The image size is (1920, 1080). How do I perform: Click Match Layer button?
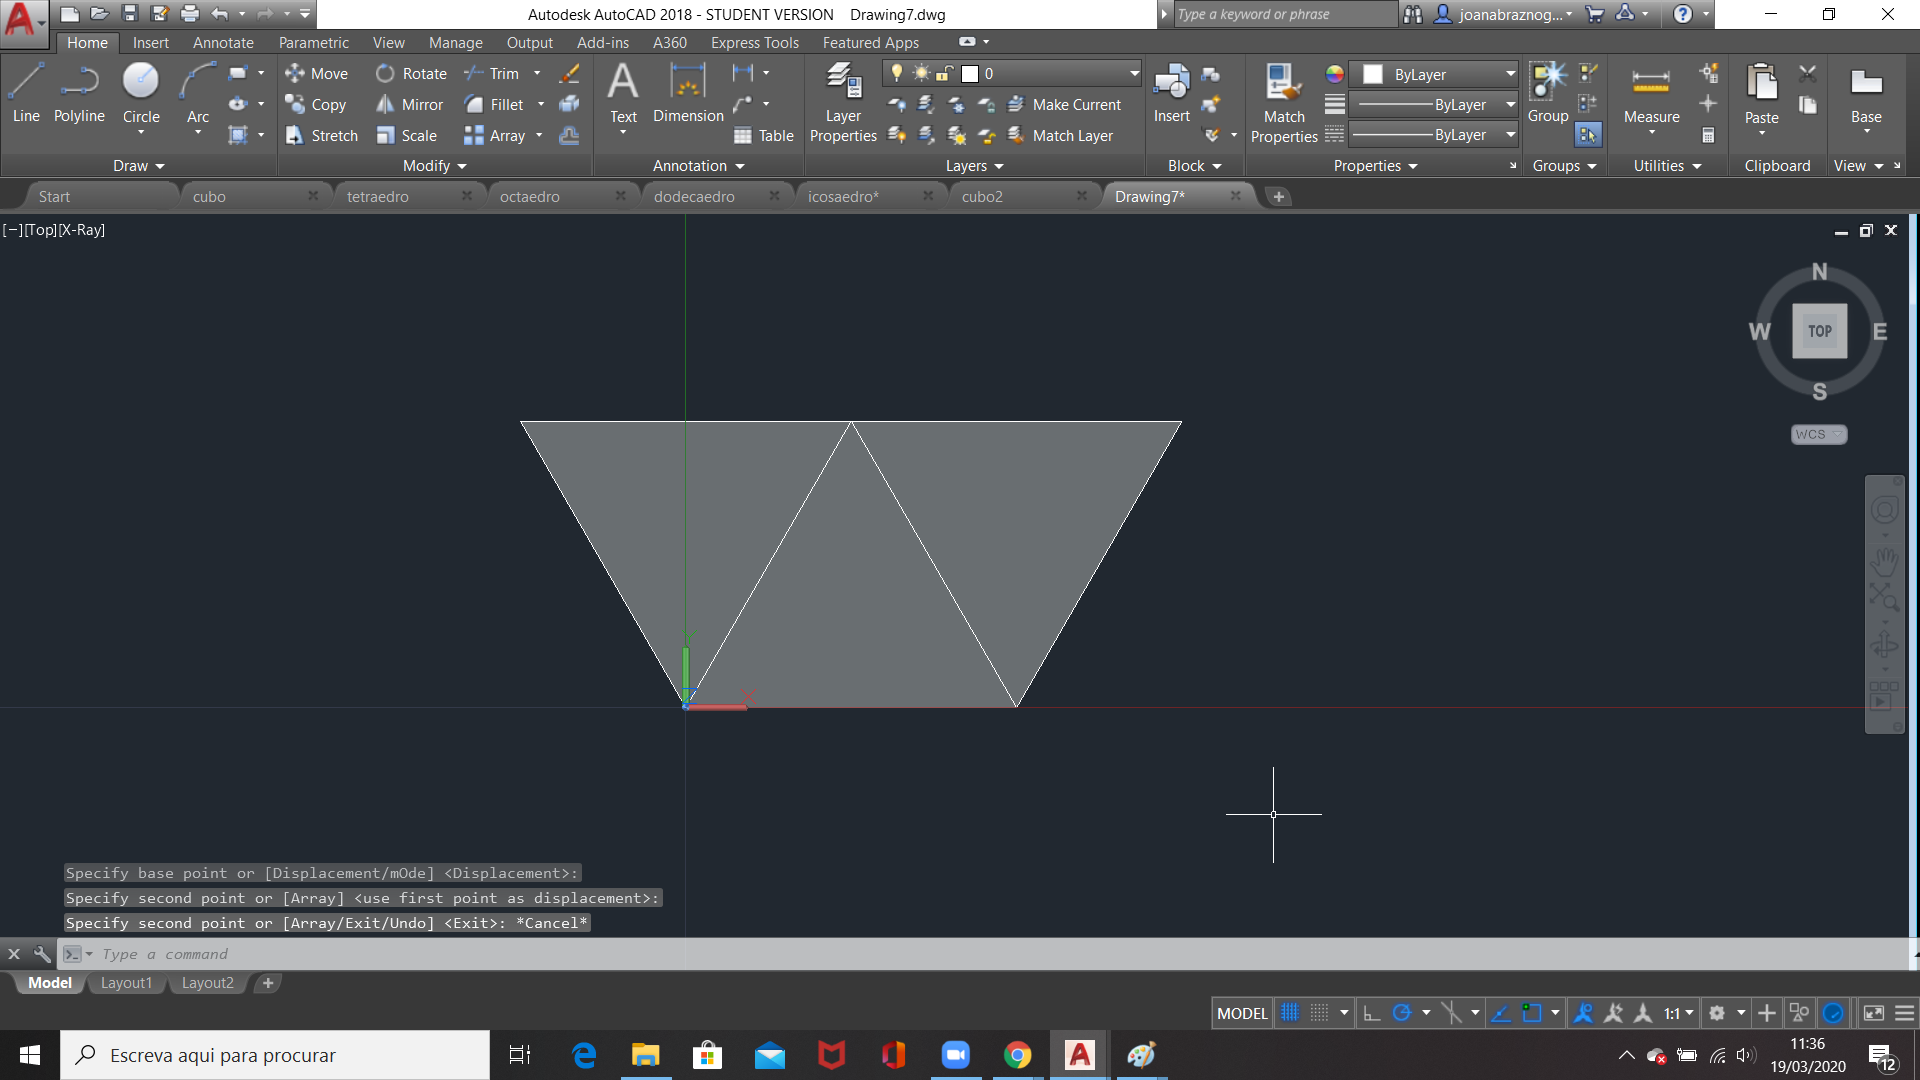pos(1060,136)
